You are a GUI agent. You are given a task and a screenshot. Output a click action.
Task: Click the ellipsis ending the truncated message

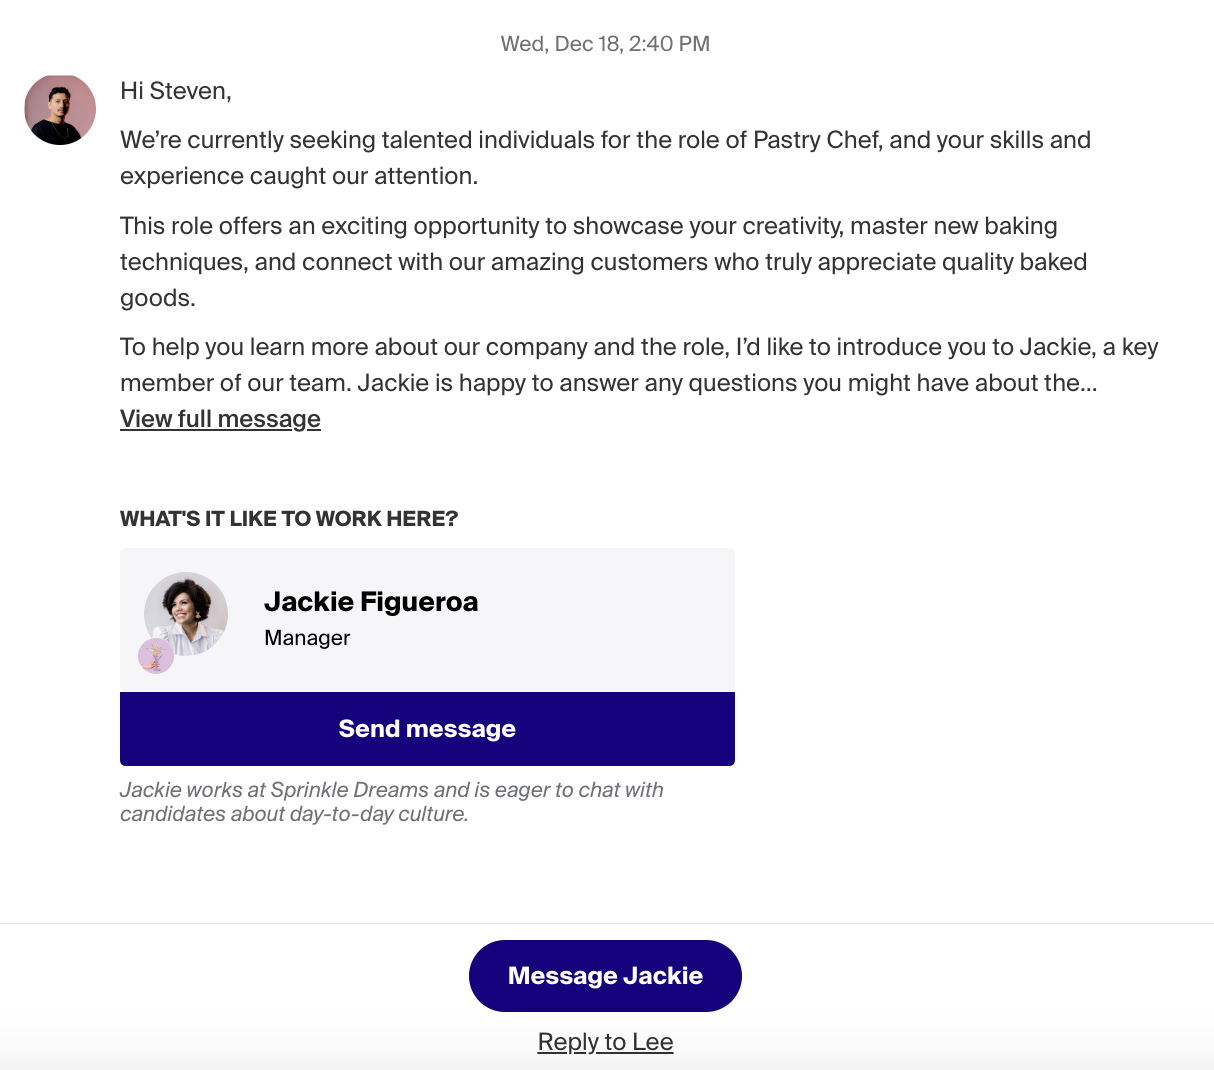pyautogui.click(x=1090, y=384)
